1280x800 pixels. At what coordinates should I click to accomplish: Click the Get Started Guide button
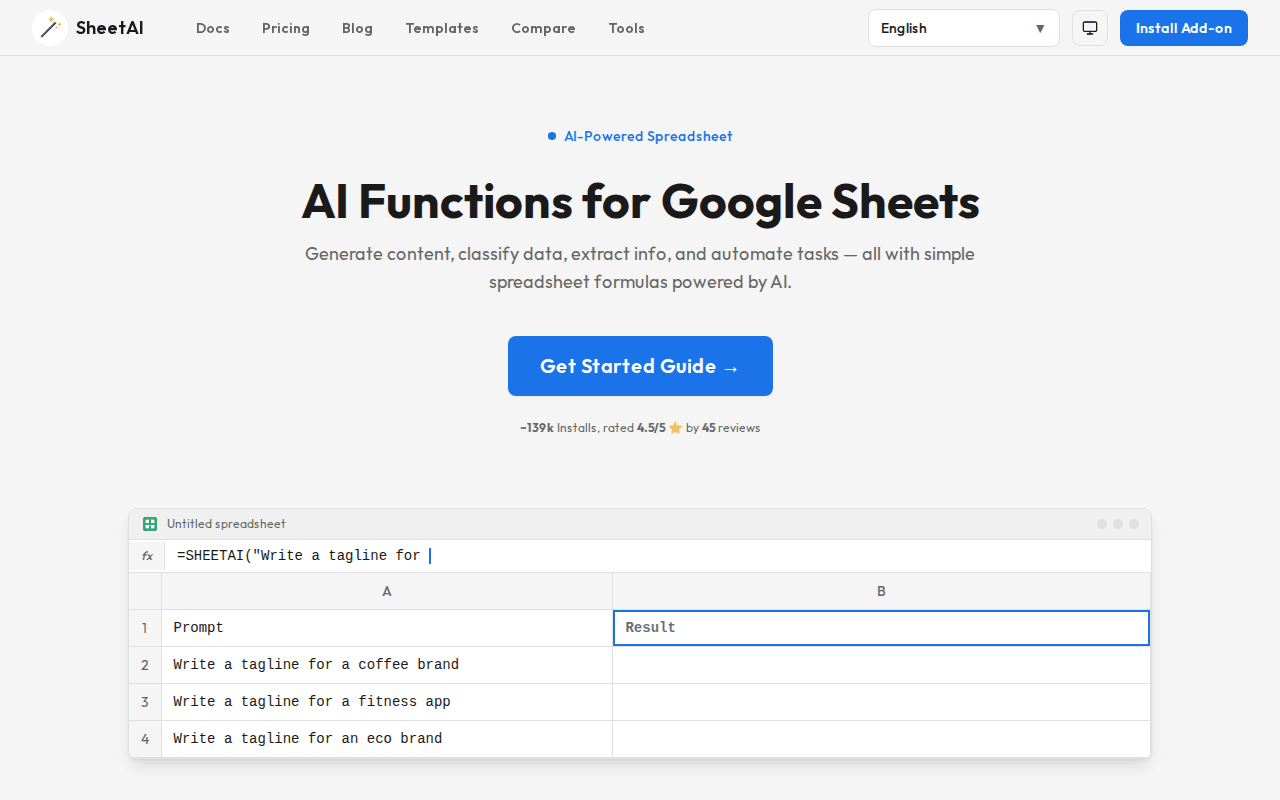coord(640,366)
